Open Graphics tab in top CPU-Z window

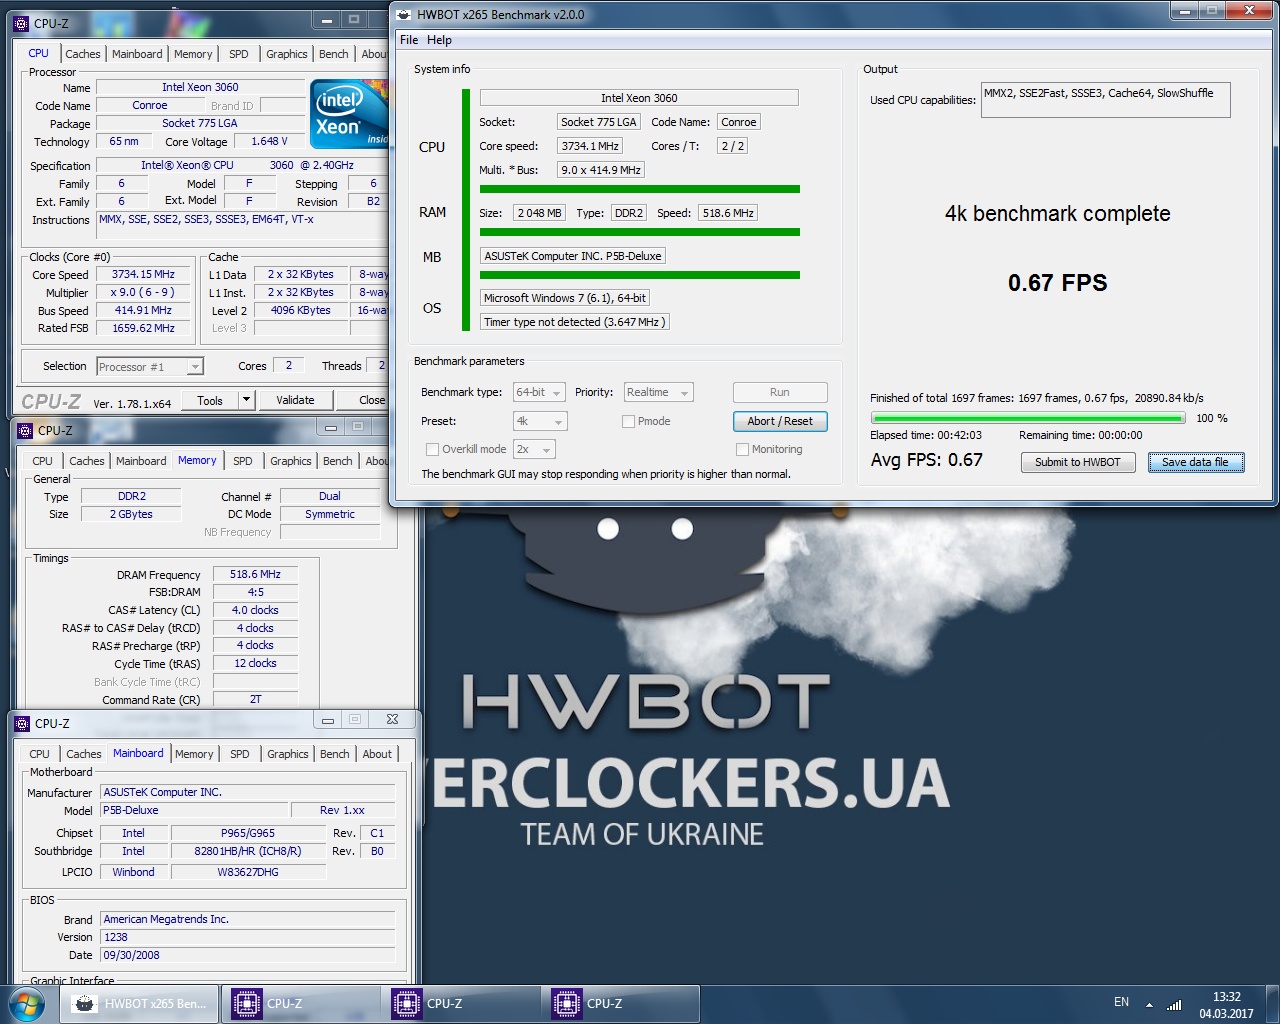coord(287,54)
